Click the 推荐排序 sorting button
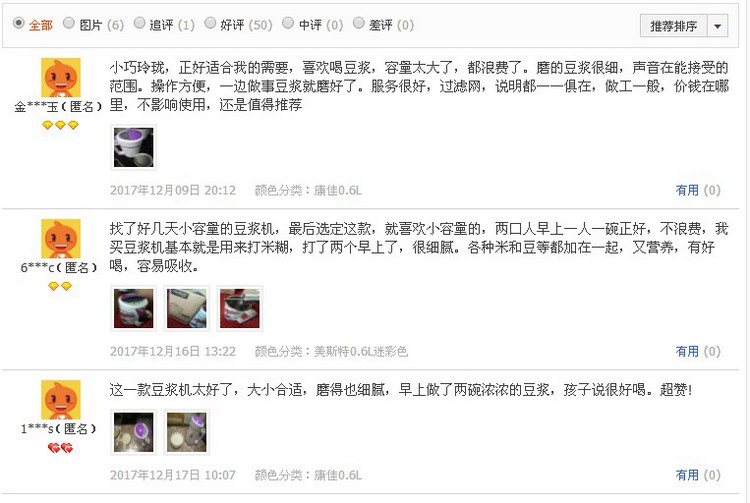Screen dimensions: 750x503 point(673,26)
